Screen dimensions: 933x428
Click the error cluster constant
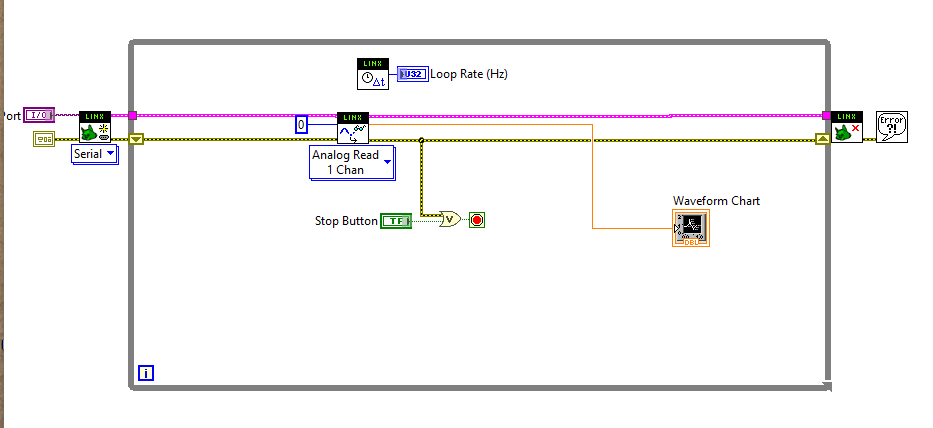coord(44,139)
